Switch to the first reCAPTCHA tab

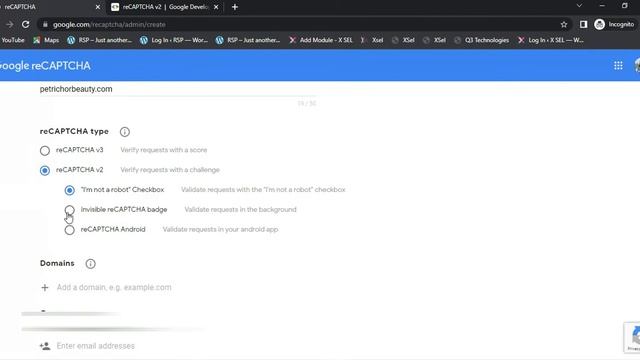click(49, 7)
